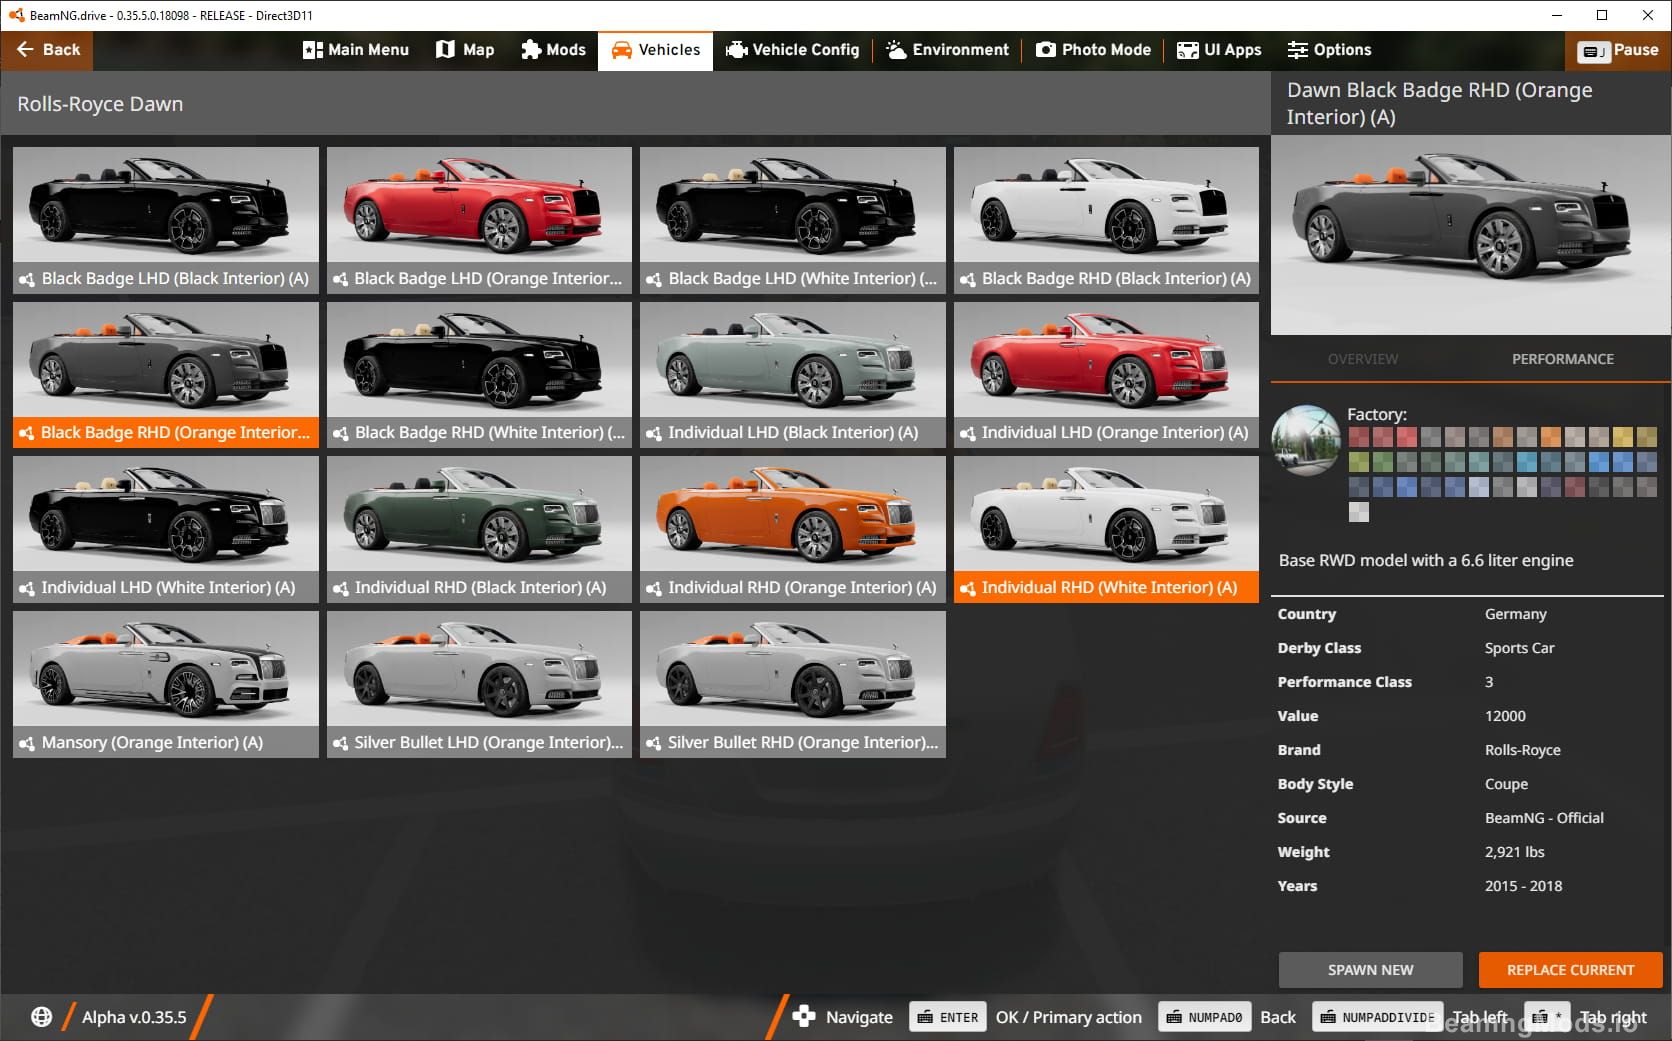Open UI Apps layout editor
This screenshot has height=1041, width=1672.
[1219, 50]
